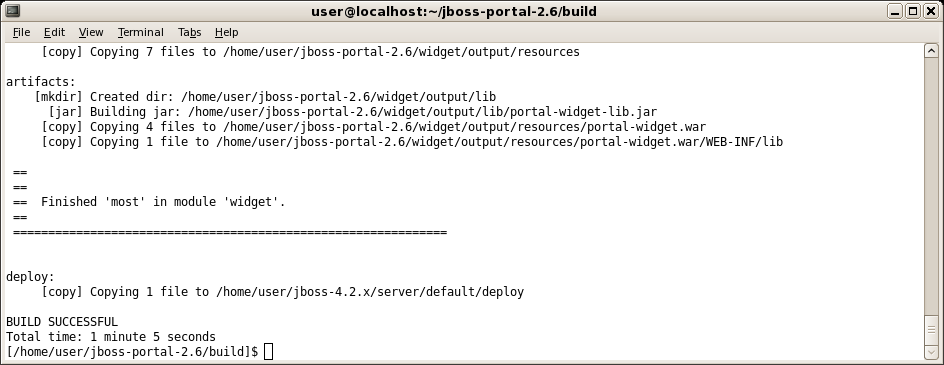Open the View menu

click(91, 33)
